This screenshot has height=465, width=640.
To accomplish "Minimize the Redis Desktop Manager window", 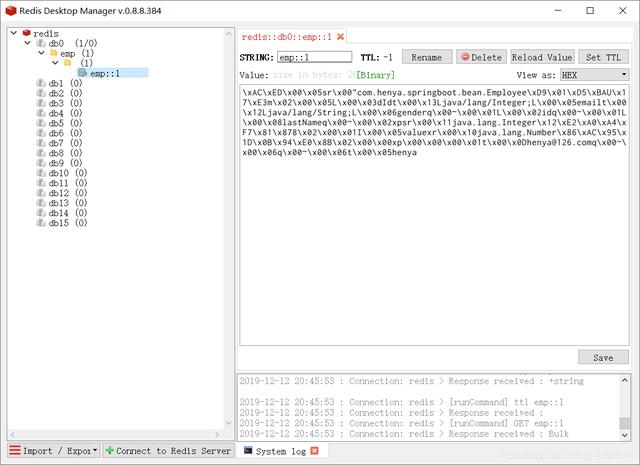I will click(x=558, y=11).
